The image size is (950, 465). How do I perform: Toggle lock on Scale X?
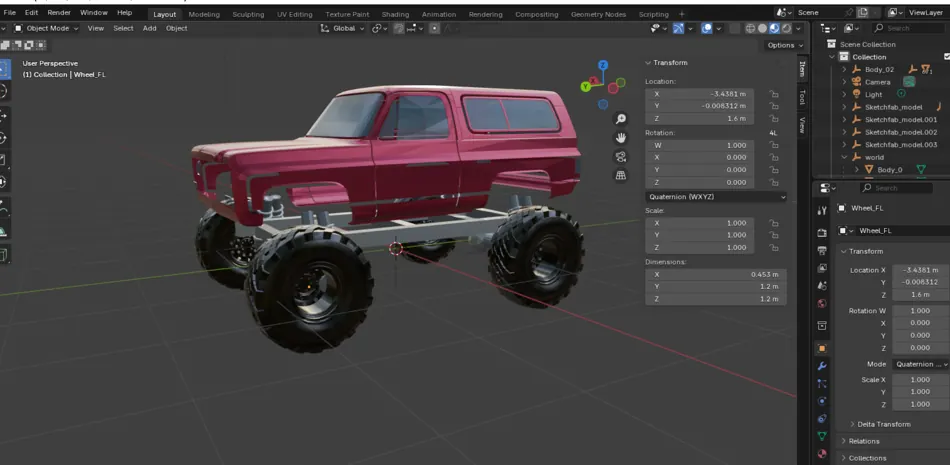774,223
